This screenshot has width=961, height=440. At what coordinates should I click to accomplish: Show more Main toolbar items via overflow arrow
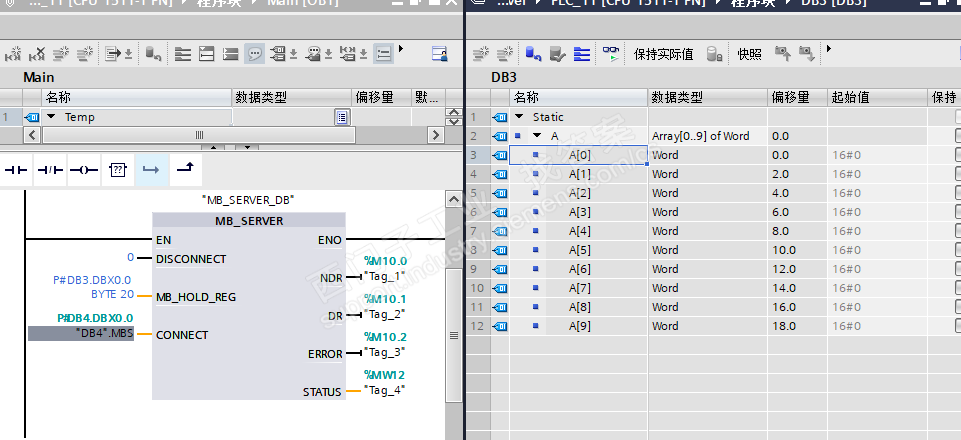coord(401,48)
